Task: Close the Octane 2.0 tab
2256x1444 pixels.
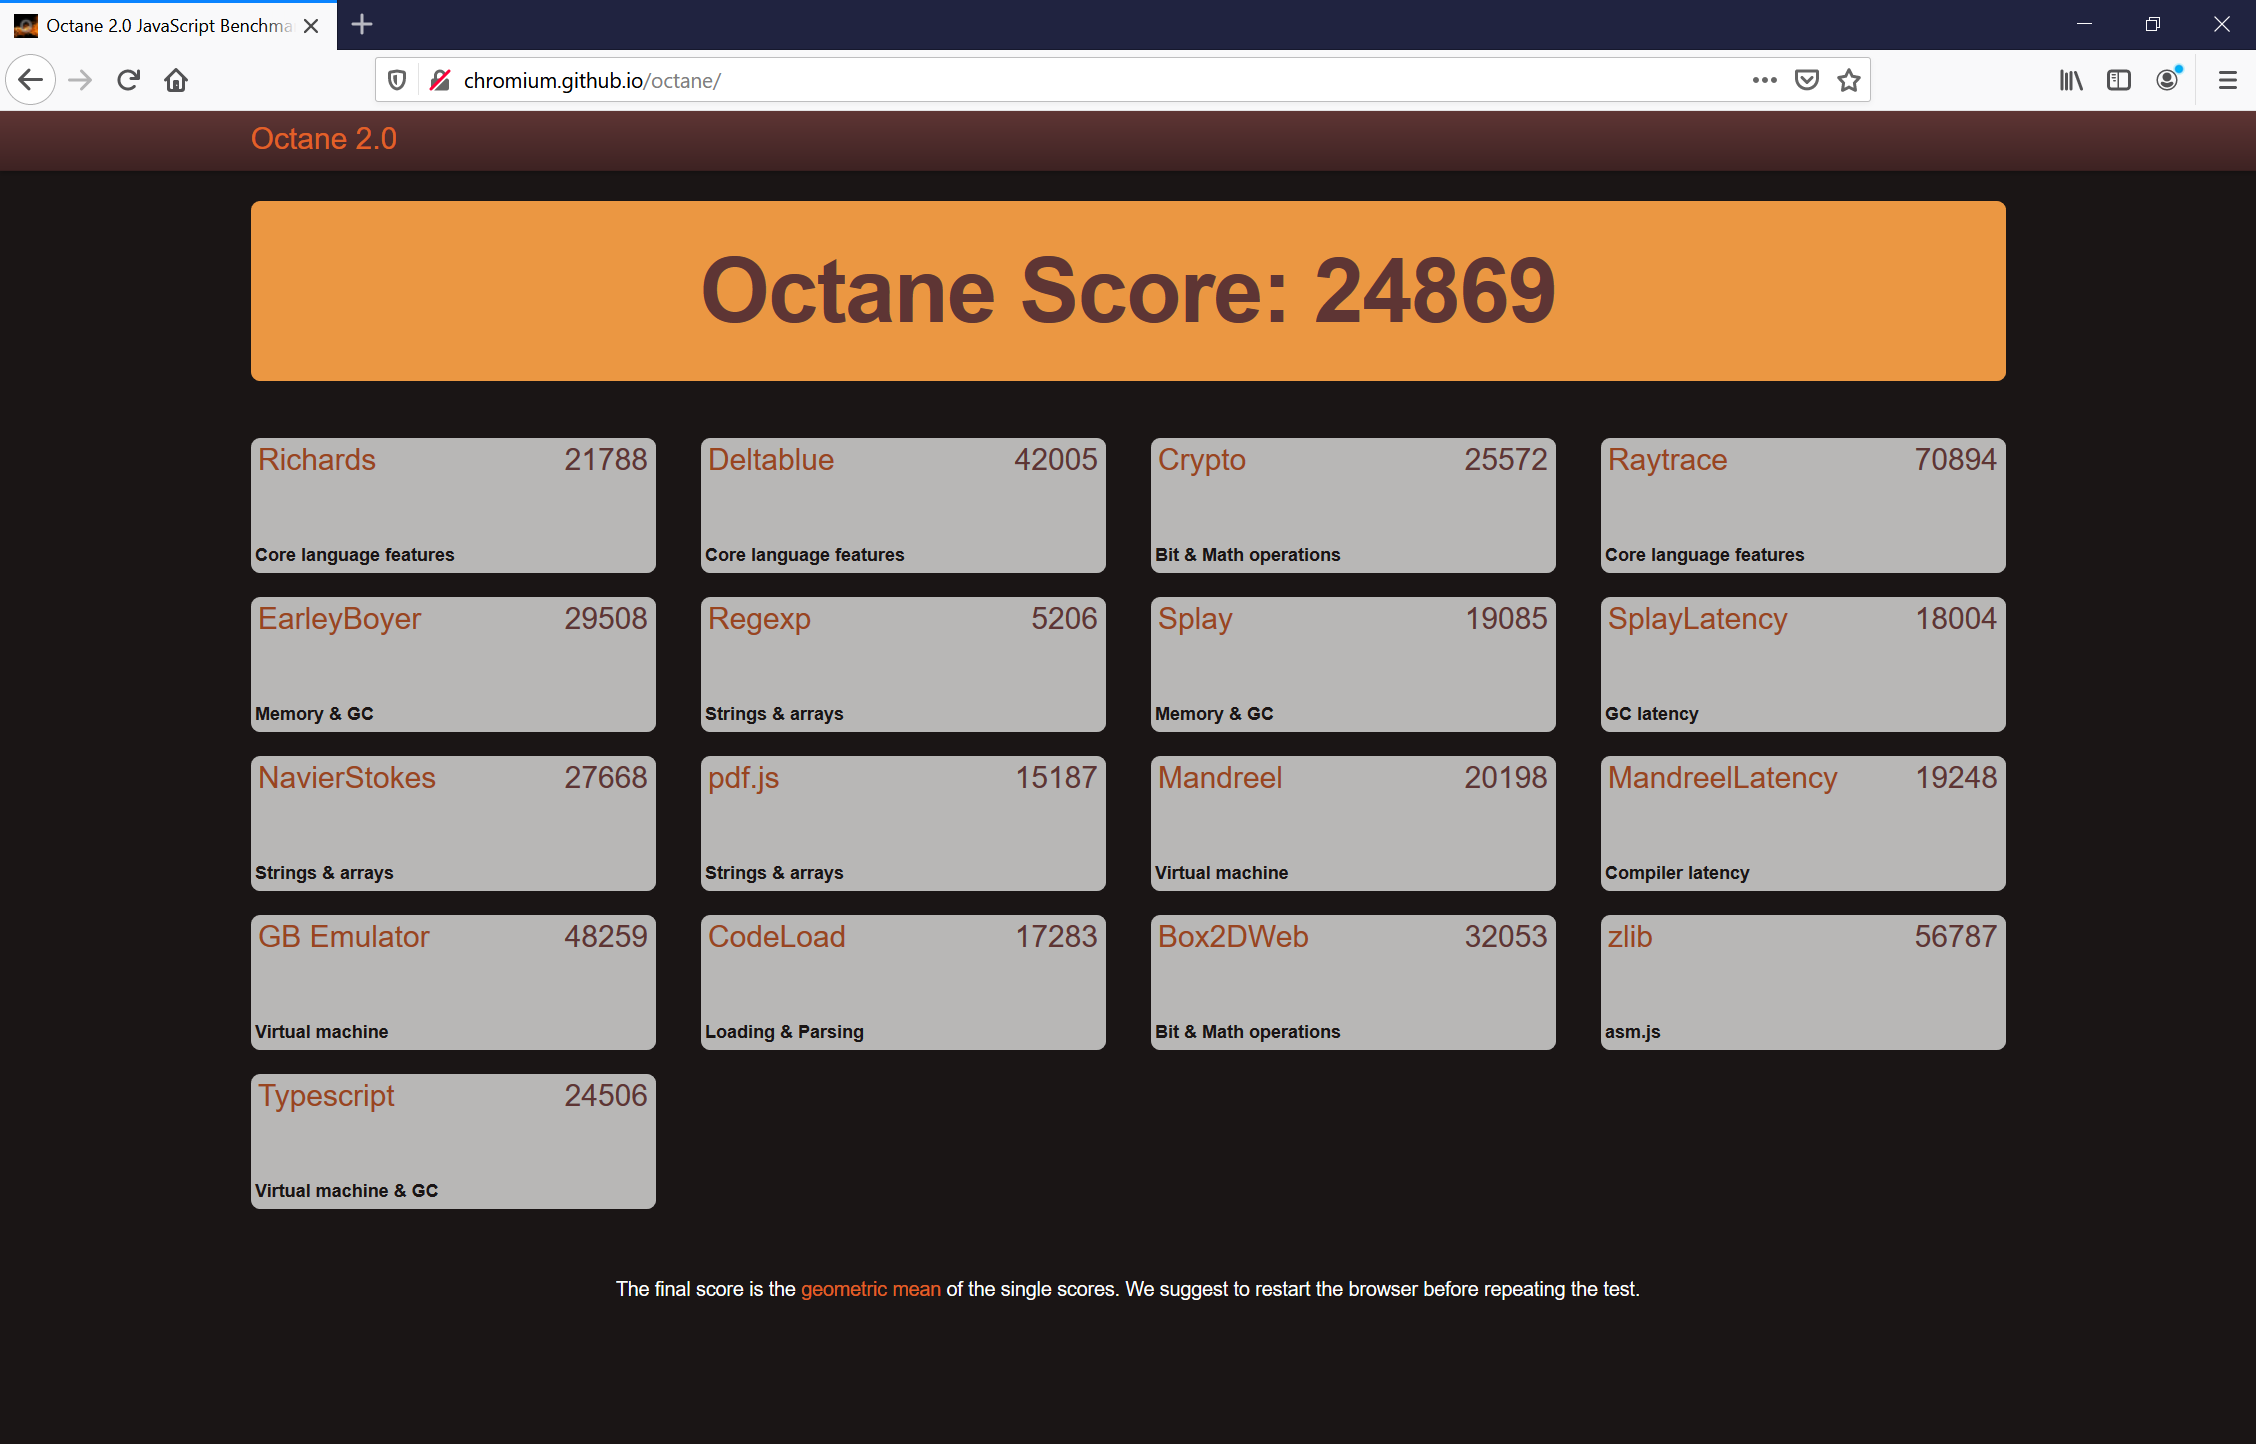Action: (x=312, y=26)
